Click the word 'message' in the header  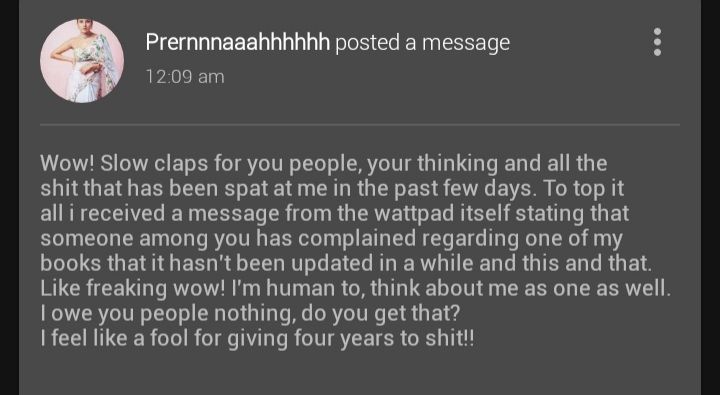point(466,44)
